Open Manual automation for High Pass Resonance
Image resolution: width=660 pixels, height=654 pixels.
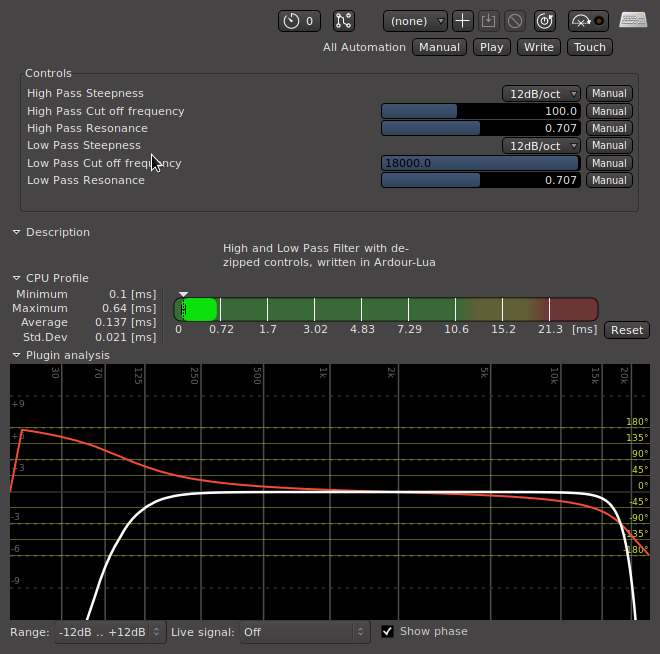click(x=609, y=128)
